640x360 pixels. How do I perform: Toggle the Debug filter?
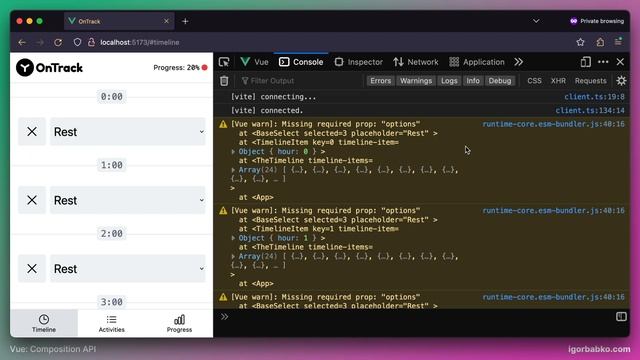click(x=500, y=81)
